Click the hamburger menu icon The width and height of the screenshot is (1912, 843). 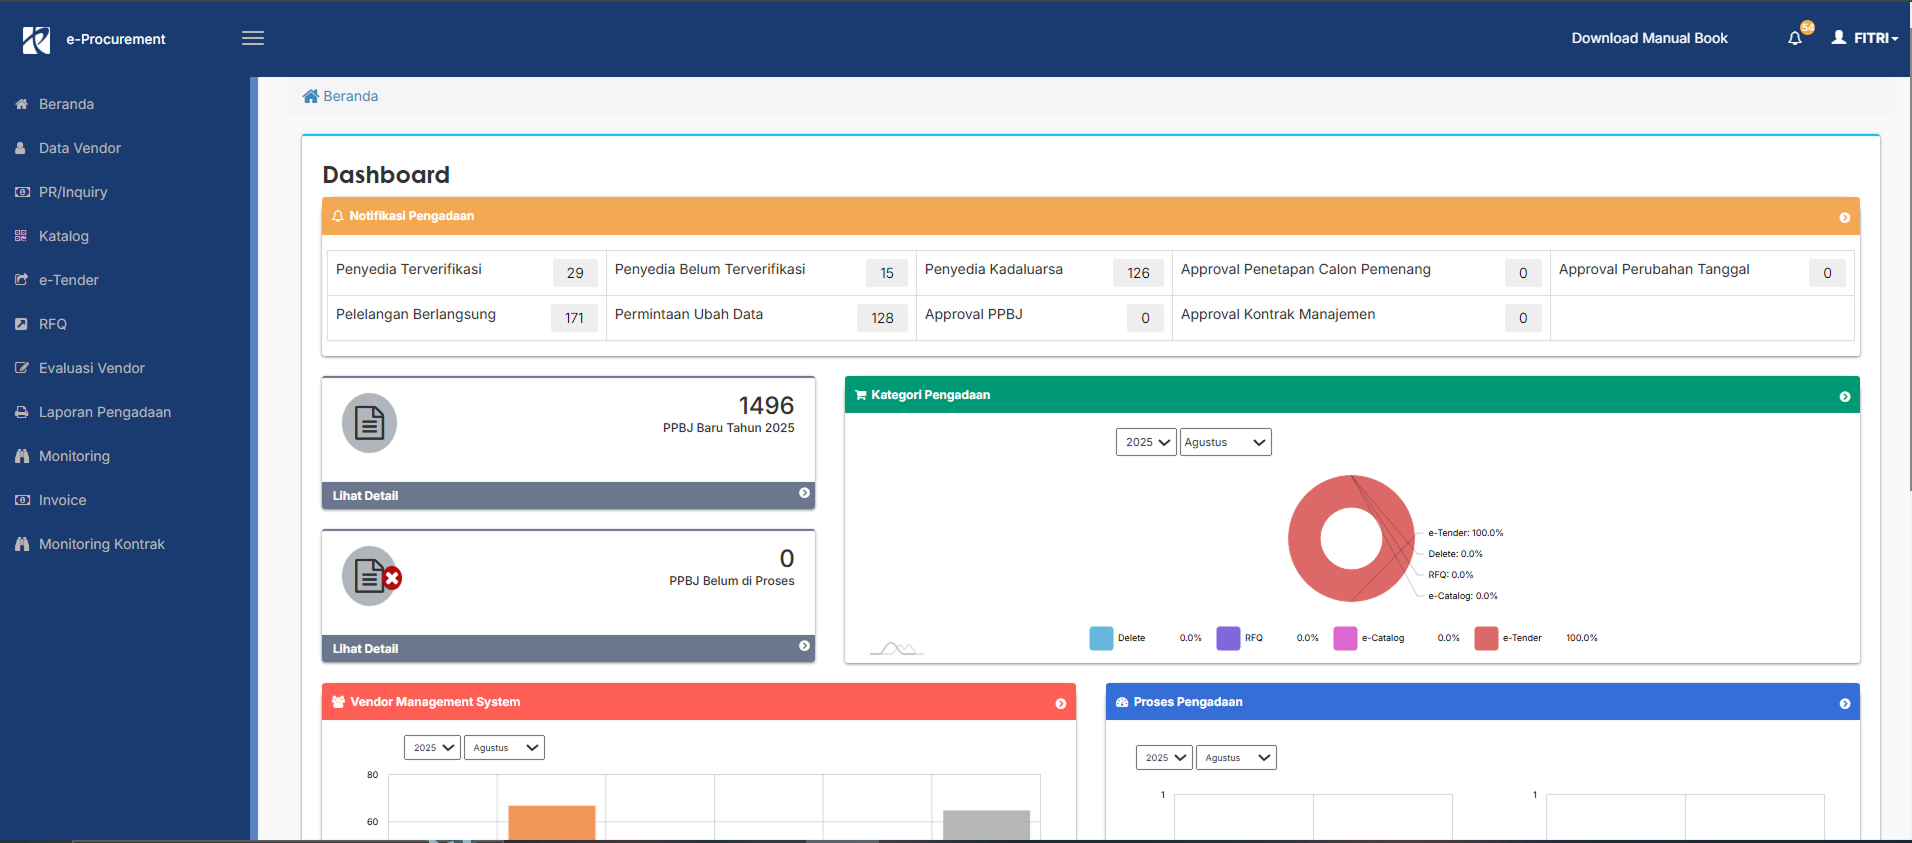click(x=253, y=38)
